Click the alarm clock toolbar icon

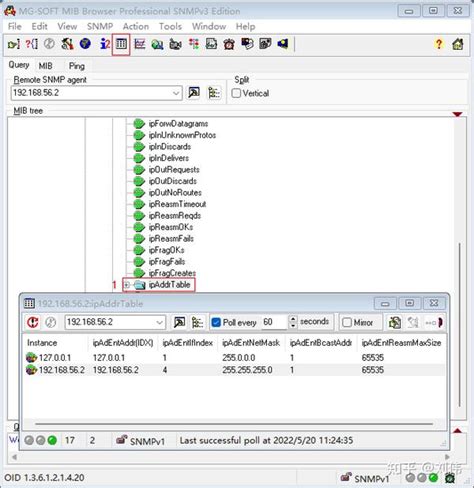click(229, 44)
